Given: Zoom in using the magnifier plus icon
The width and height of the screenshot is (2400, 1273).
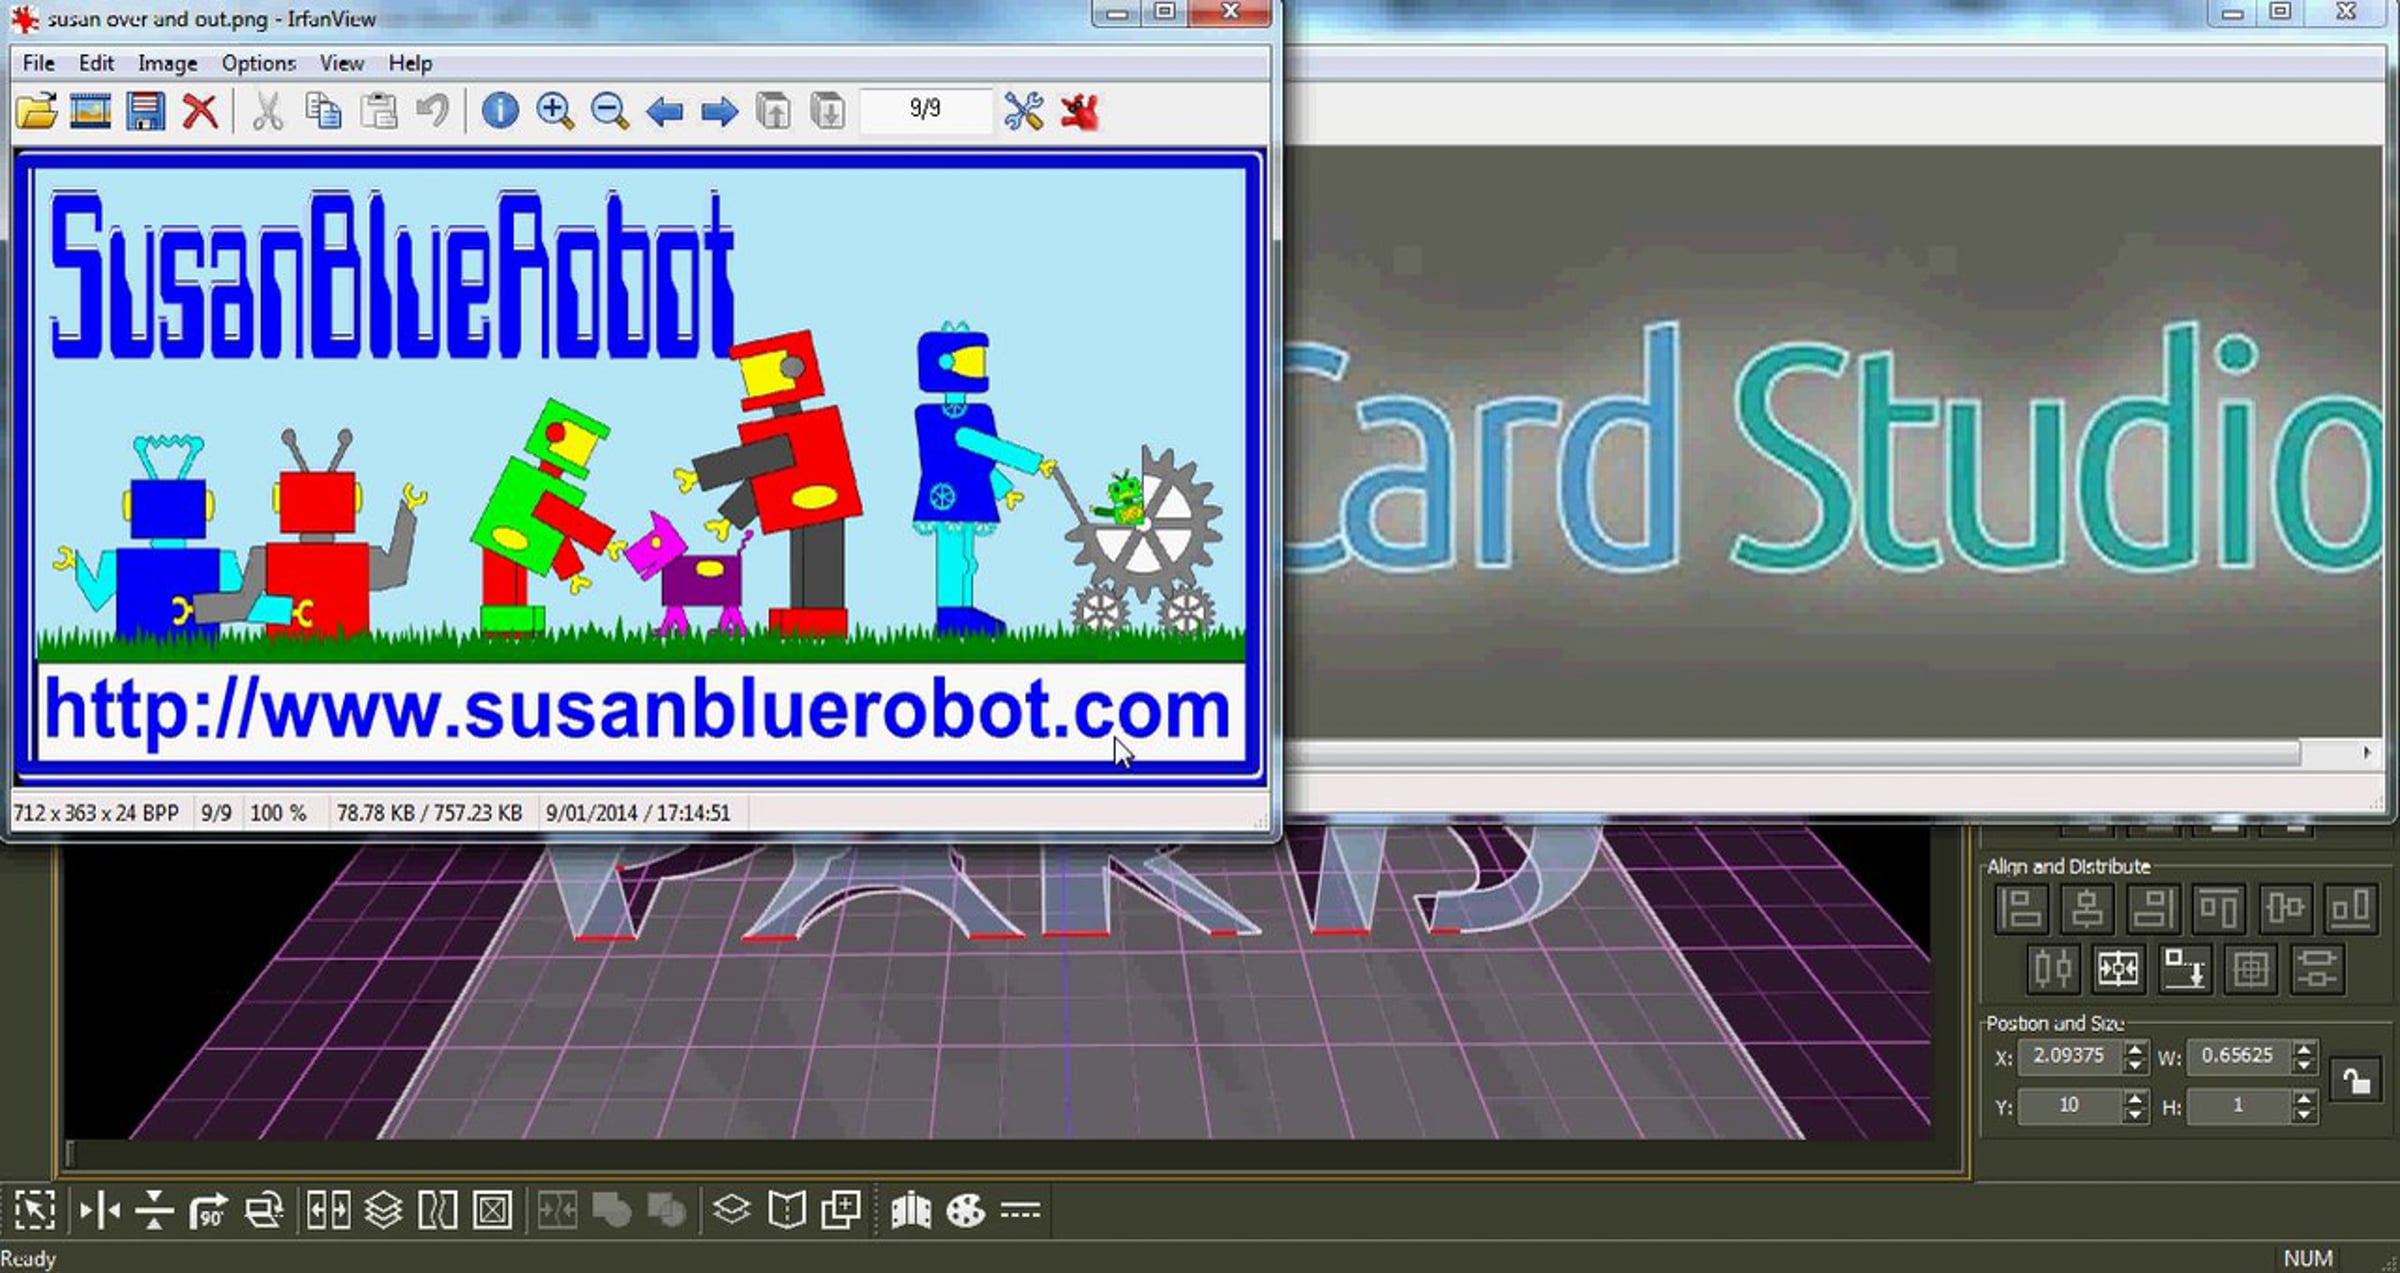Looking at the screenshot, I should (555, 111).
